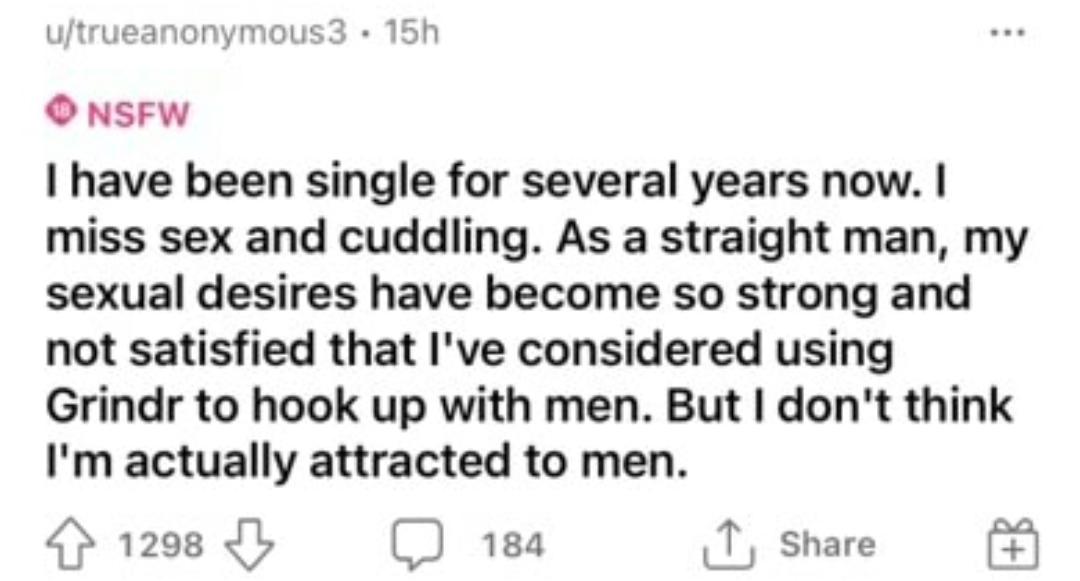Click the pink 18 NSFW badge icon
The height and width of the screenshot is (581, 1080).
(x=61, y=112)
